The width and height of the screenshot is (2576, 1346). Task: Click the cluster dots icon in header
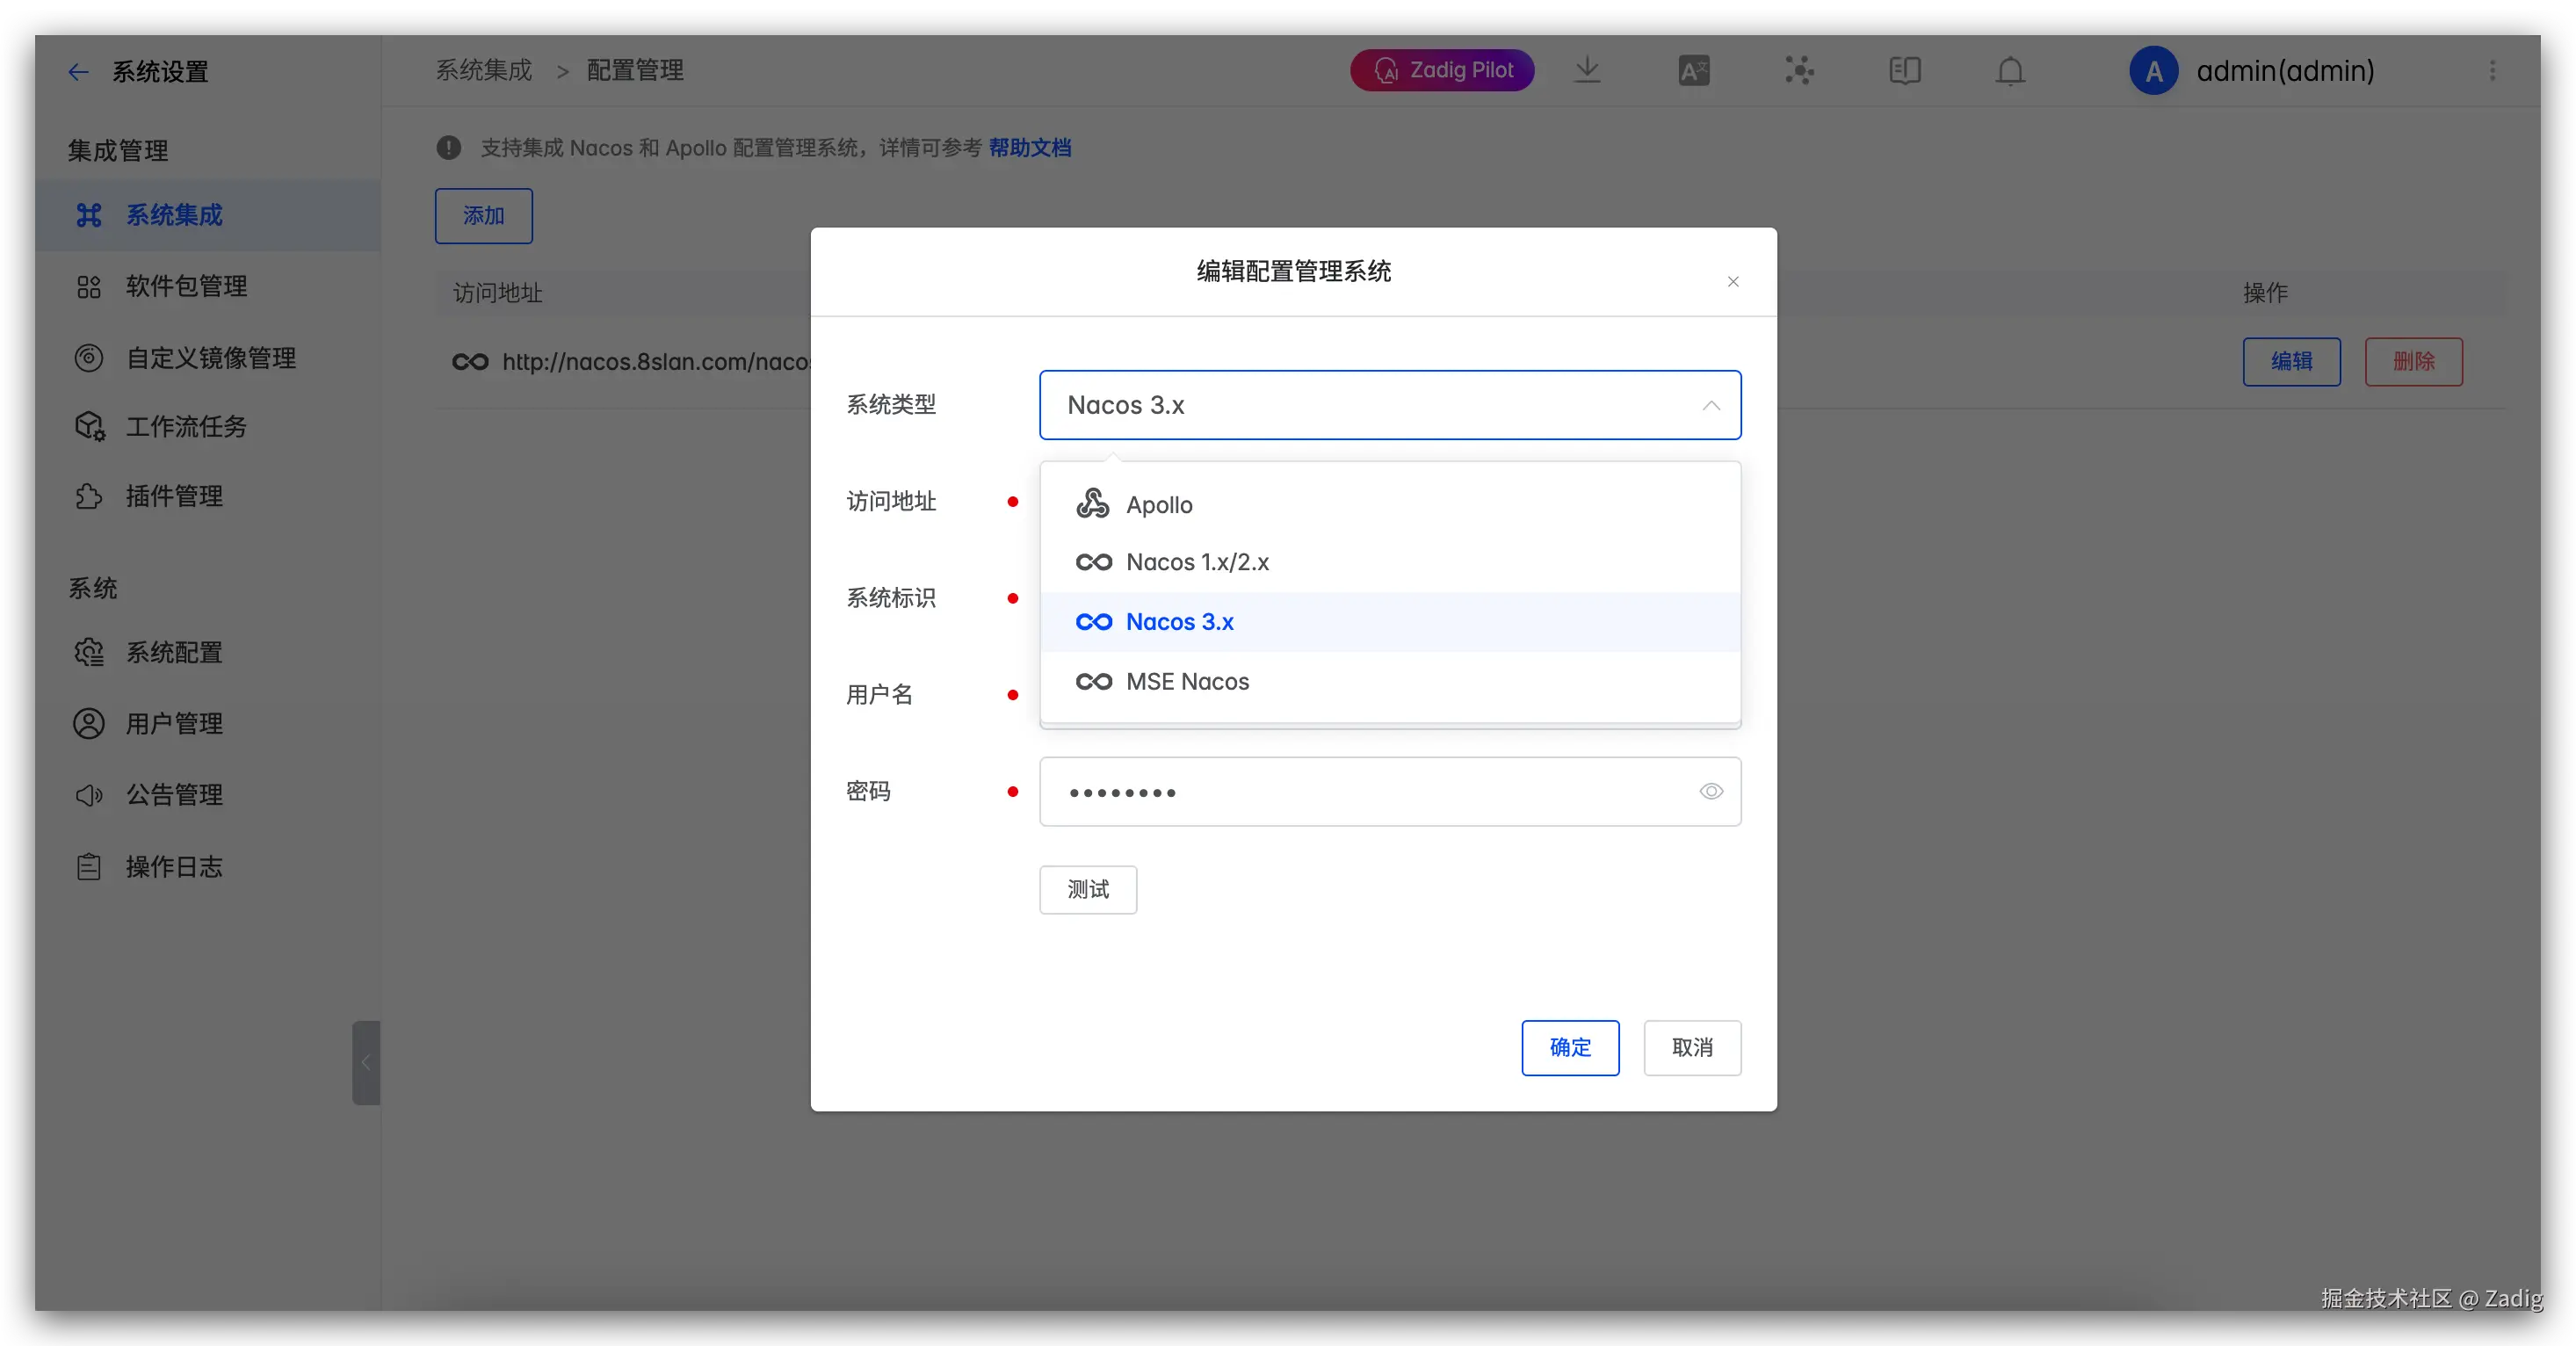point(1799,70)
